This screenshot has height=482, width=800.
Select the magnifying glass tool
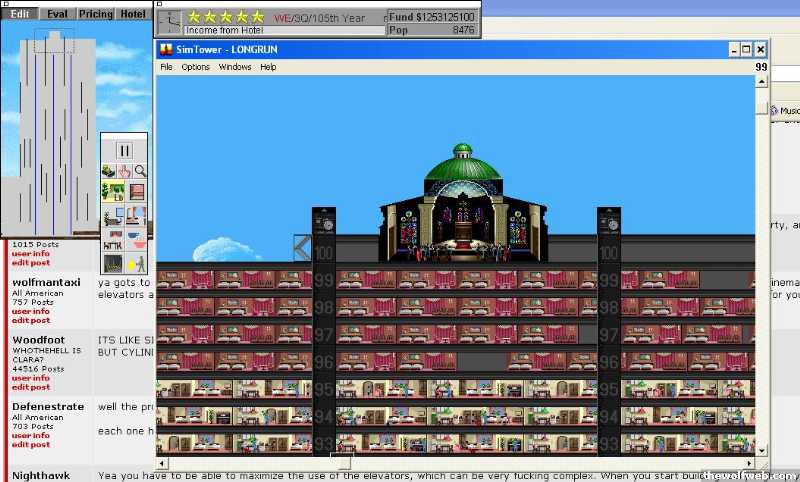click(x=140, y=171)
